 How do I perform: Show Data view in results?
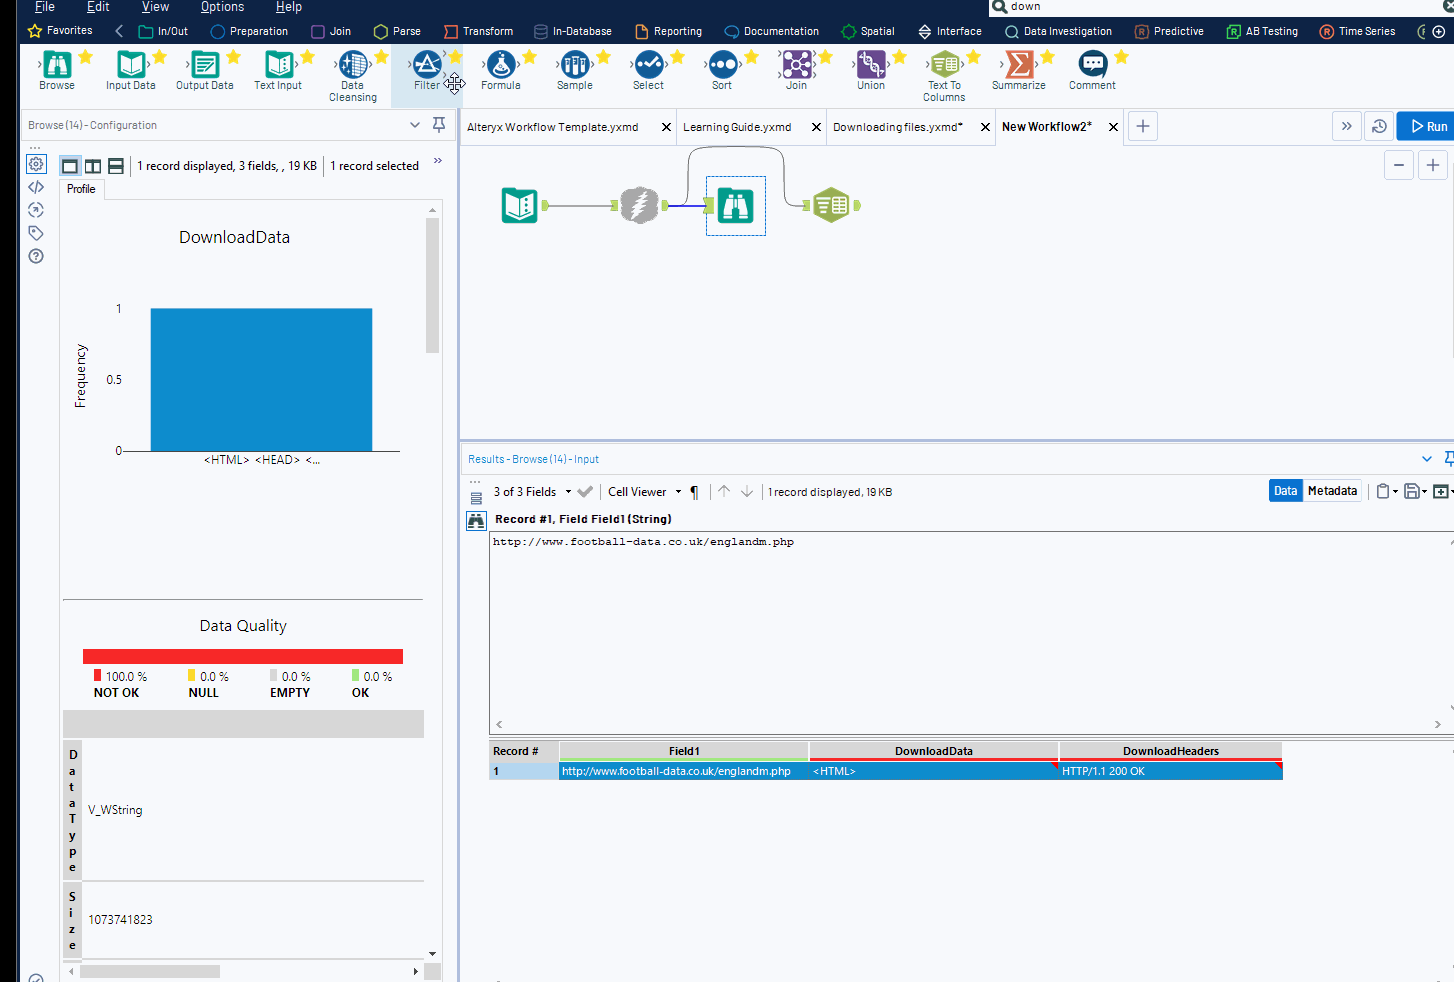[x=1286, y=491]
